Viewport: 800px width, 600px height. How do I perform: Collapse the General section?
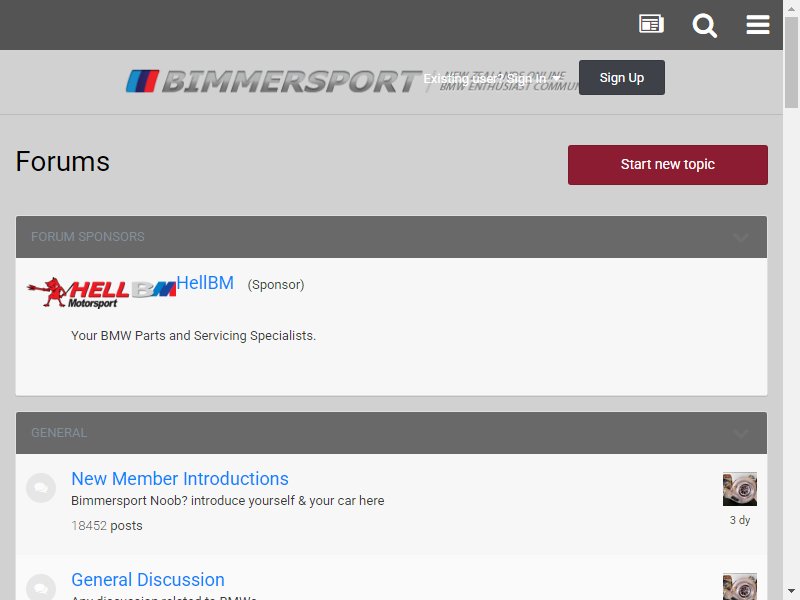(x=740, y=433)
